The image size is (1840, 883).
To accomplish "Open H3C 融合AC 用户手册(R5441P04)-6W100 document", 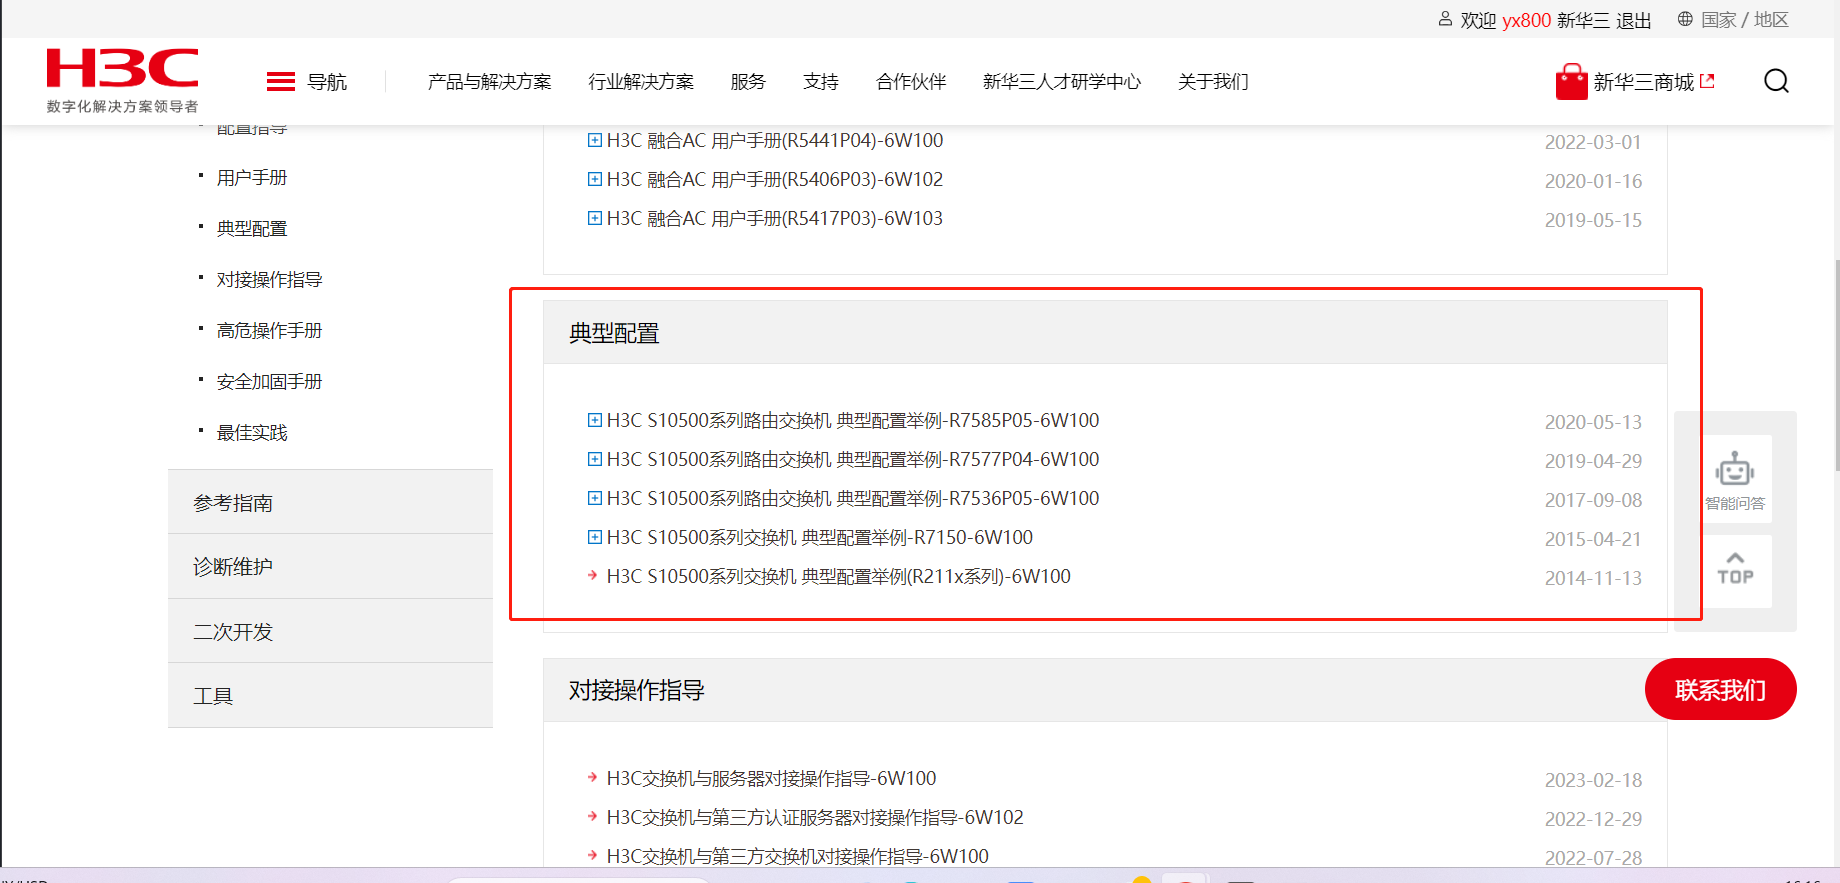I will tap(774, 140).
